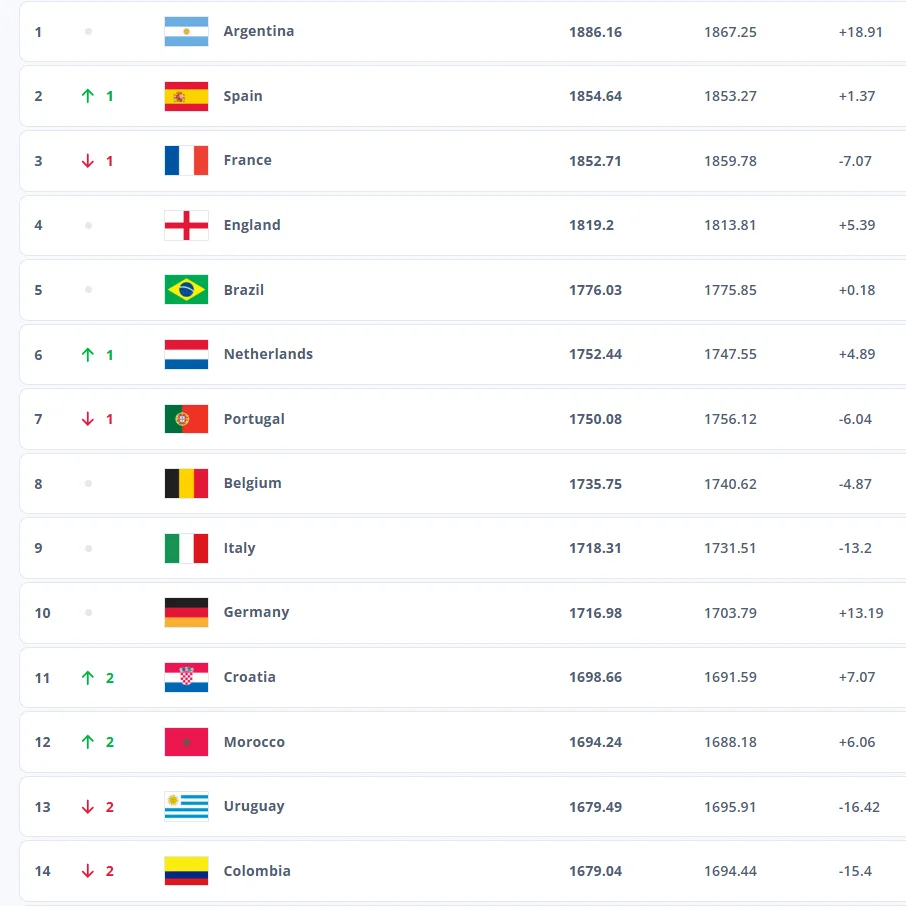Image resolution: width=906 pixels, height=906 pixels.
Task: Click the Colombia flag icon
Action: (186, 871)
